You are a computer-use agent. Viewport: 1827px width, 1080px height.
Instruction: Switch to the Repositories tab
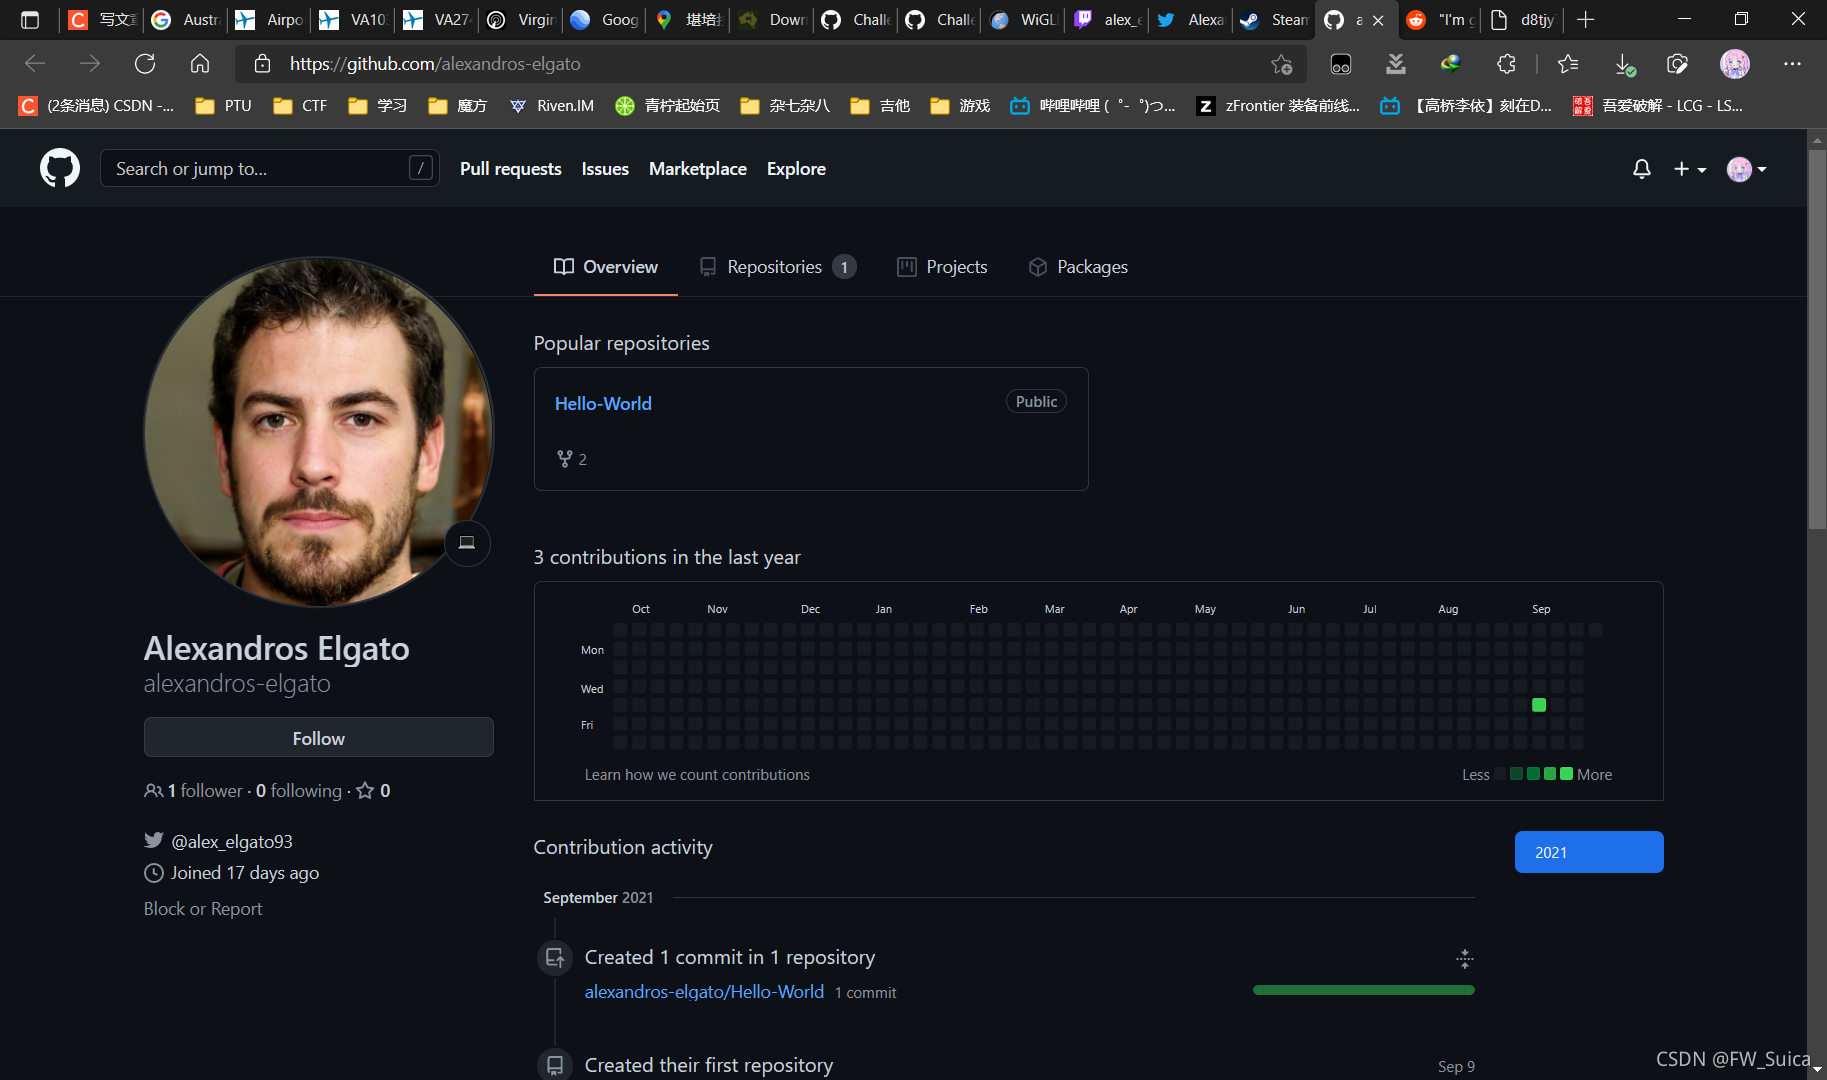pyautogui.click(x=778, y=267)
